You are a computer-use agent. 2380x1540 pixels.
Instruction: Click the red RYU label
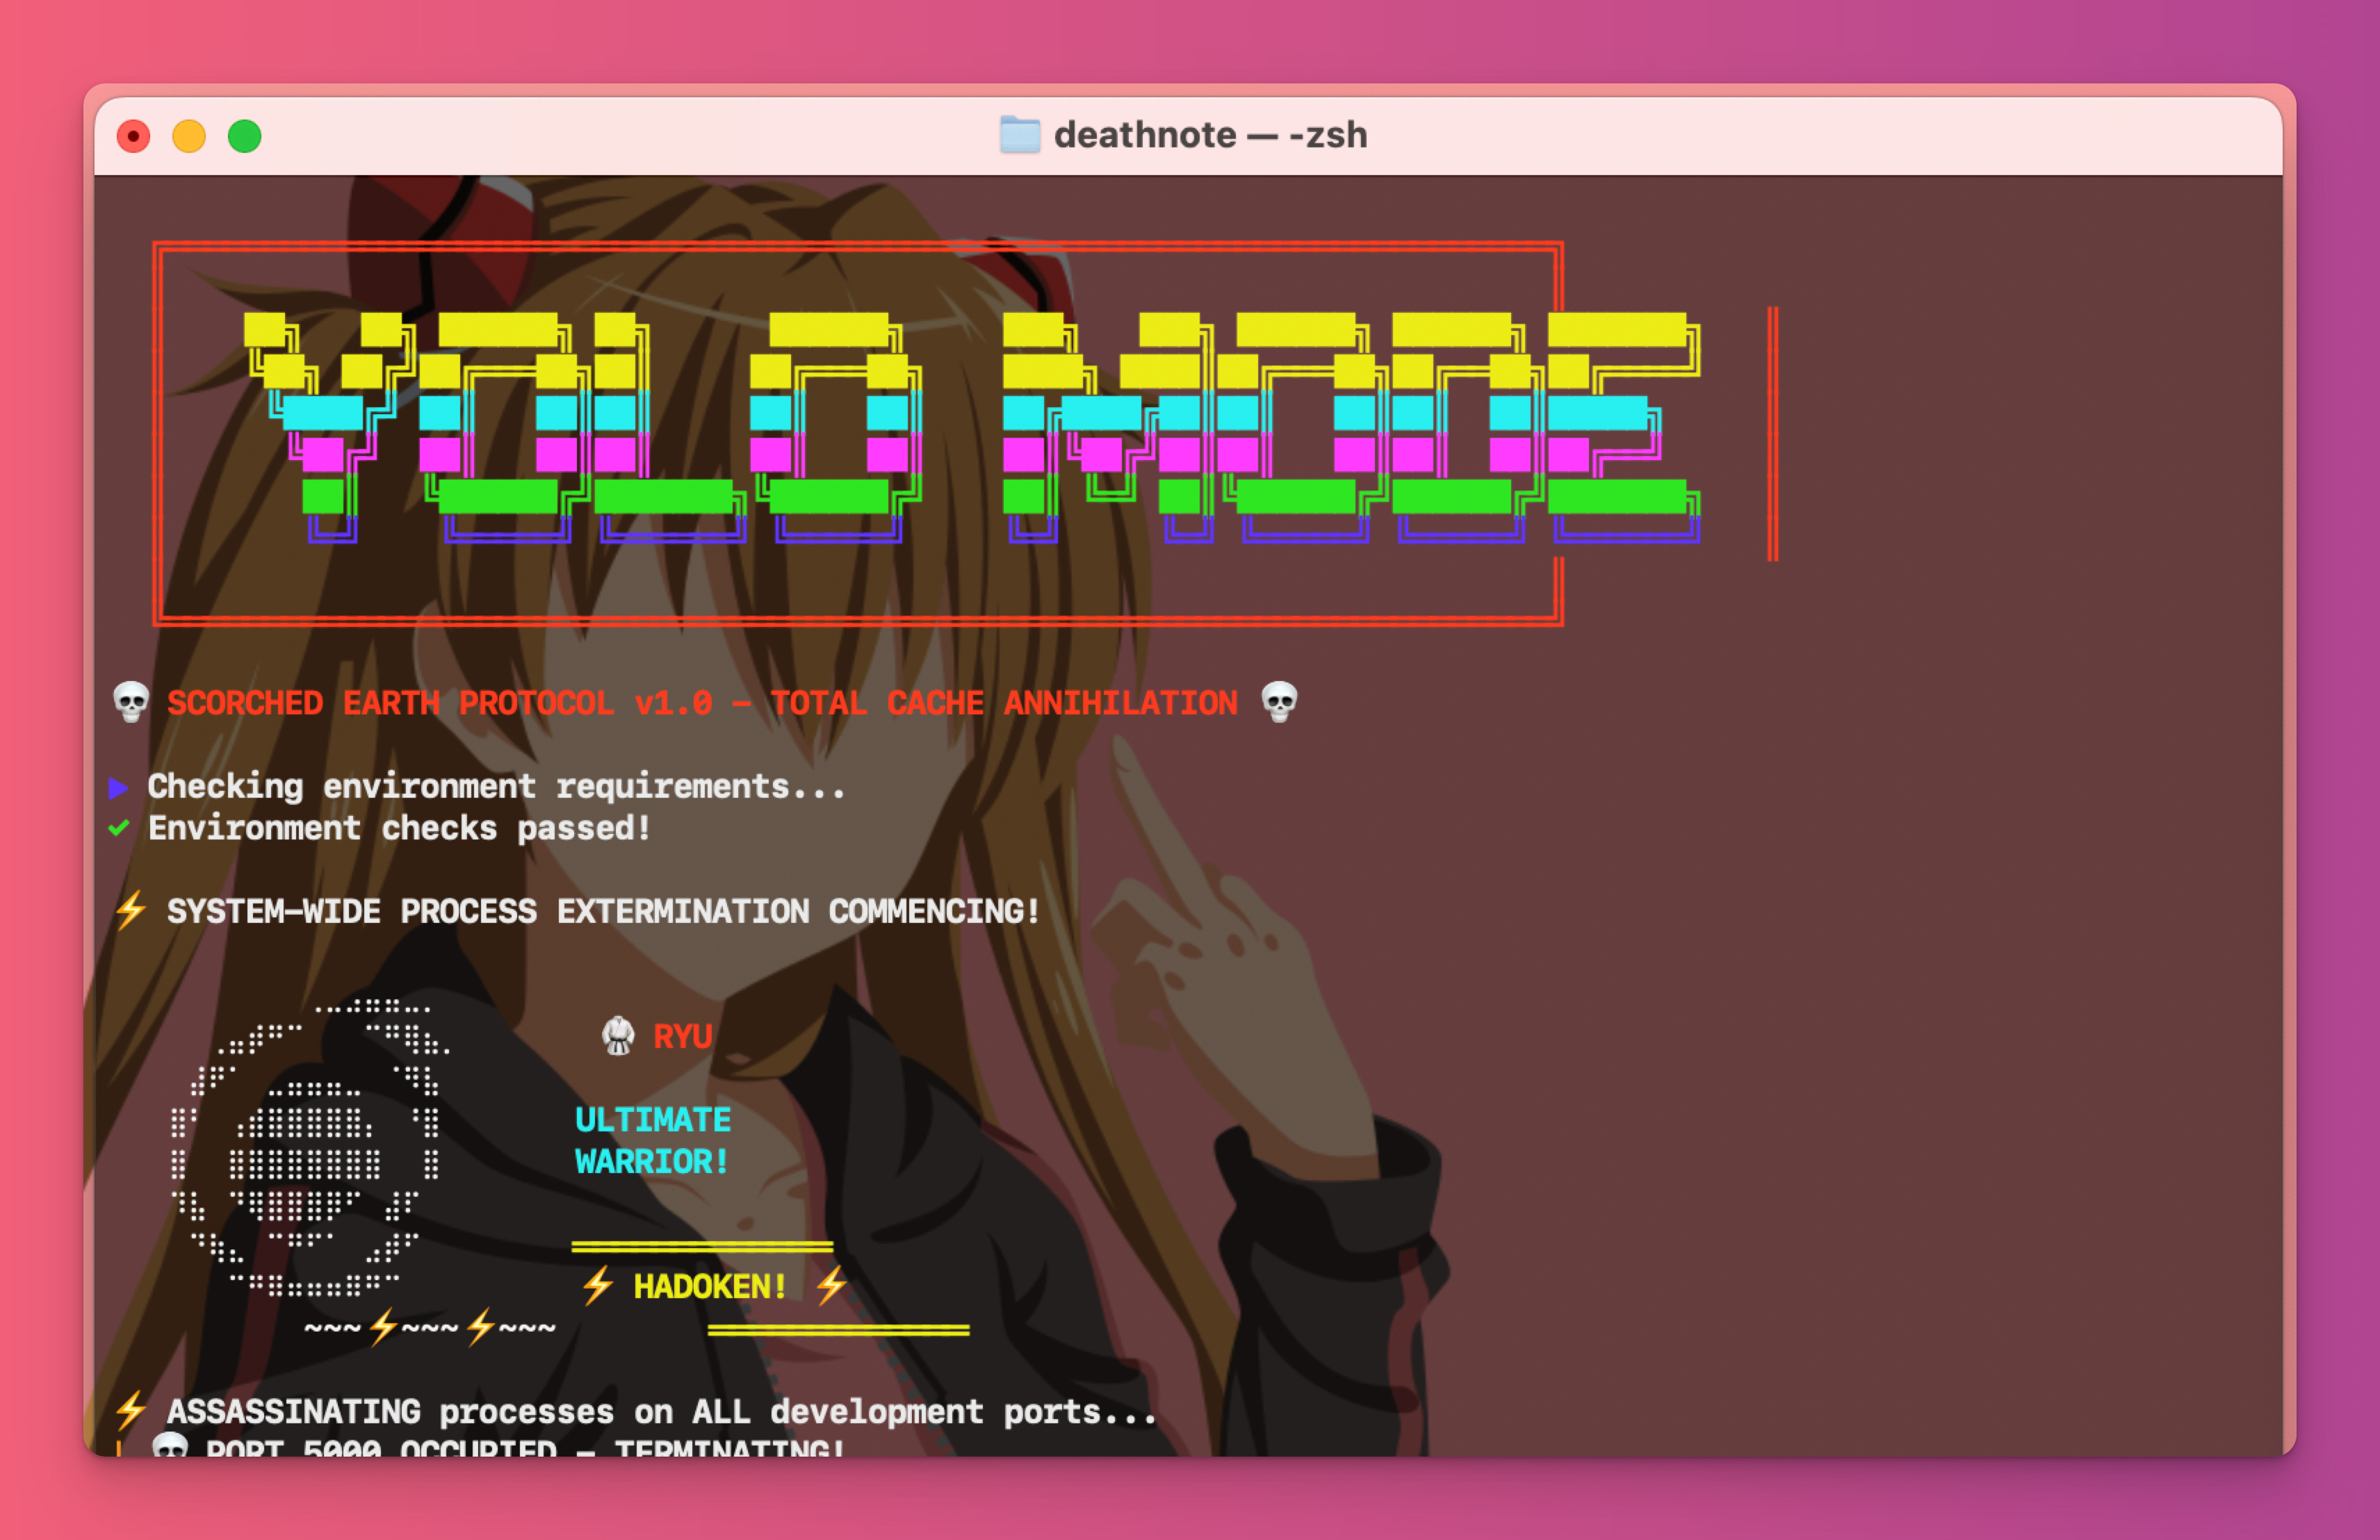click(683, 1037)
